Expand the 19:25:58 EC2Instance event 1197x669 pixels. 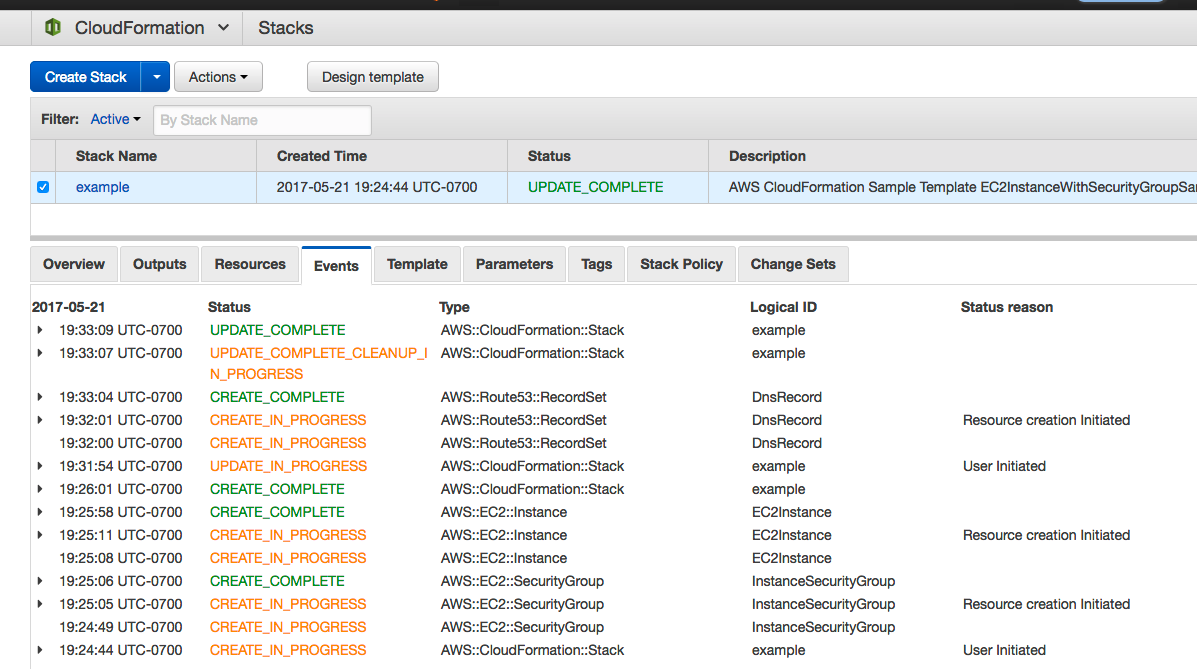pos(40,512)
